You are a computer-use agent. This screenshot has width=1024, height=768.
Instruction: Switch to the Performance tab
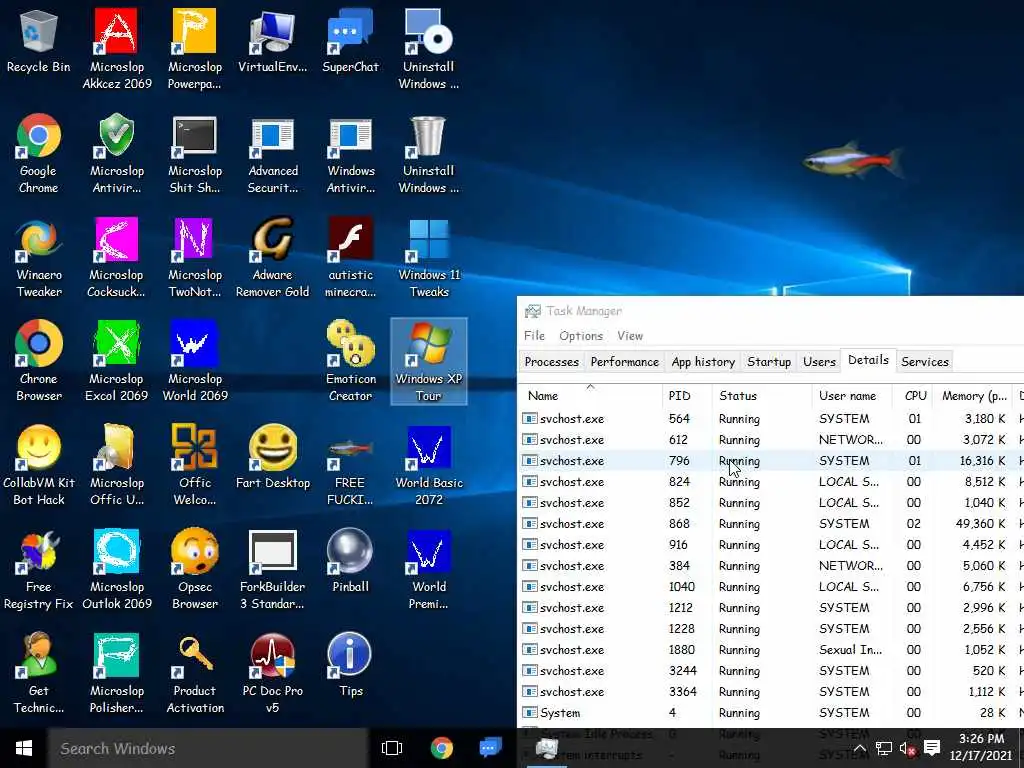click(625, 362)
